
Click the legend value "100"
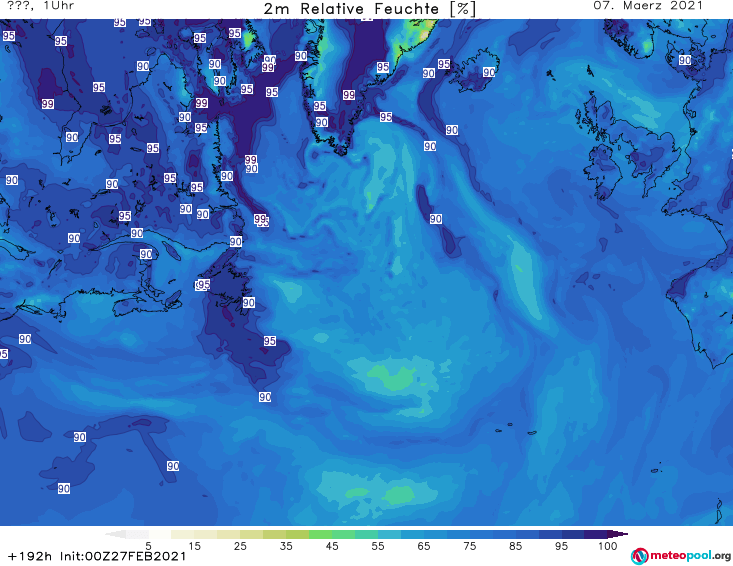pos(608,546)
